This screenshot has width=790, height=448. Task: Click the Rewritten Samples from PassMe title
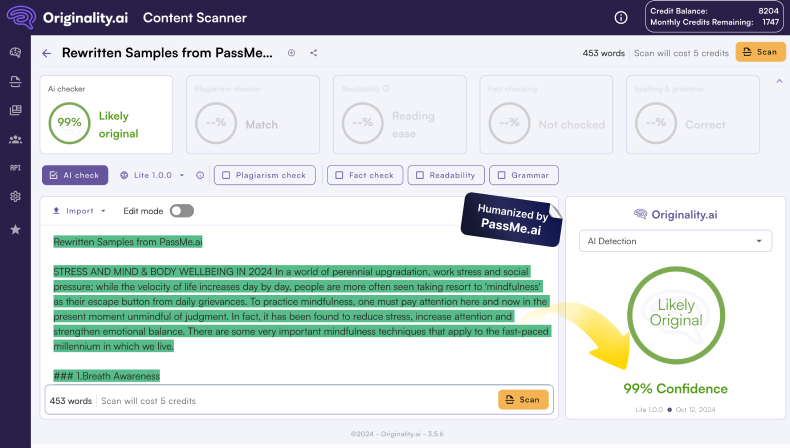point(167,53)
